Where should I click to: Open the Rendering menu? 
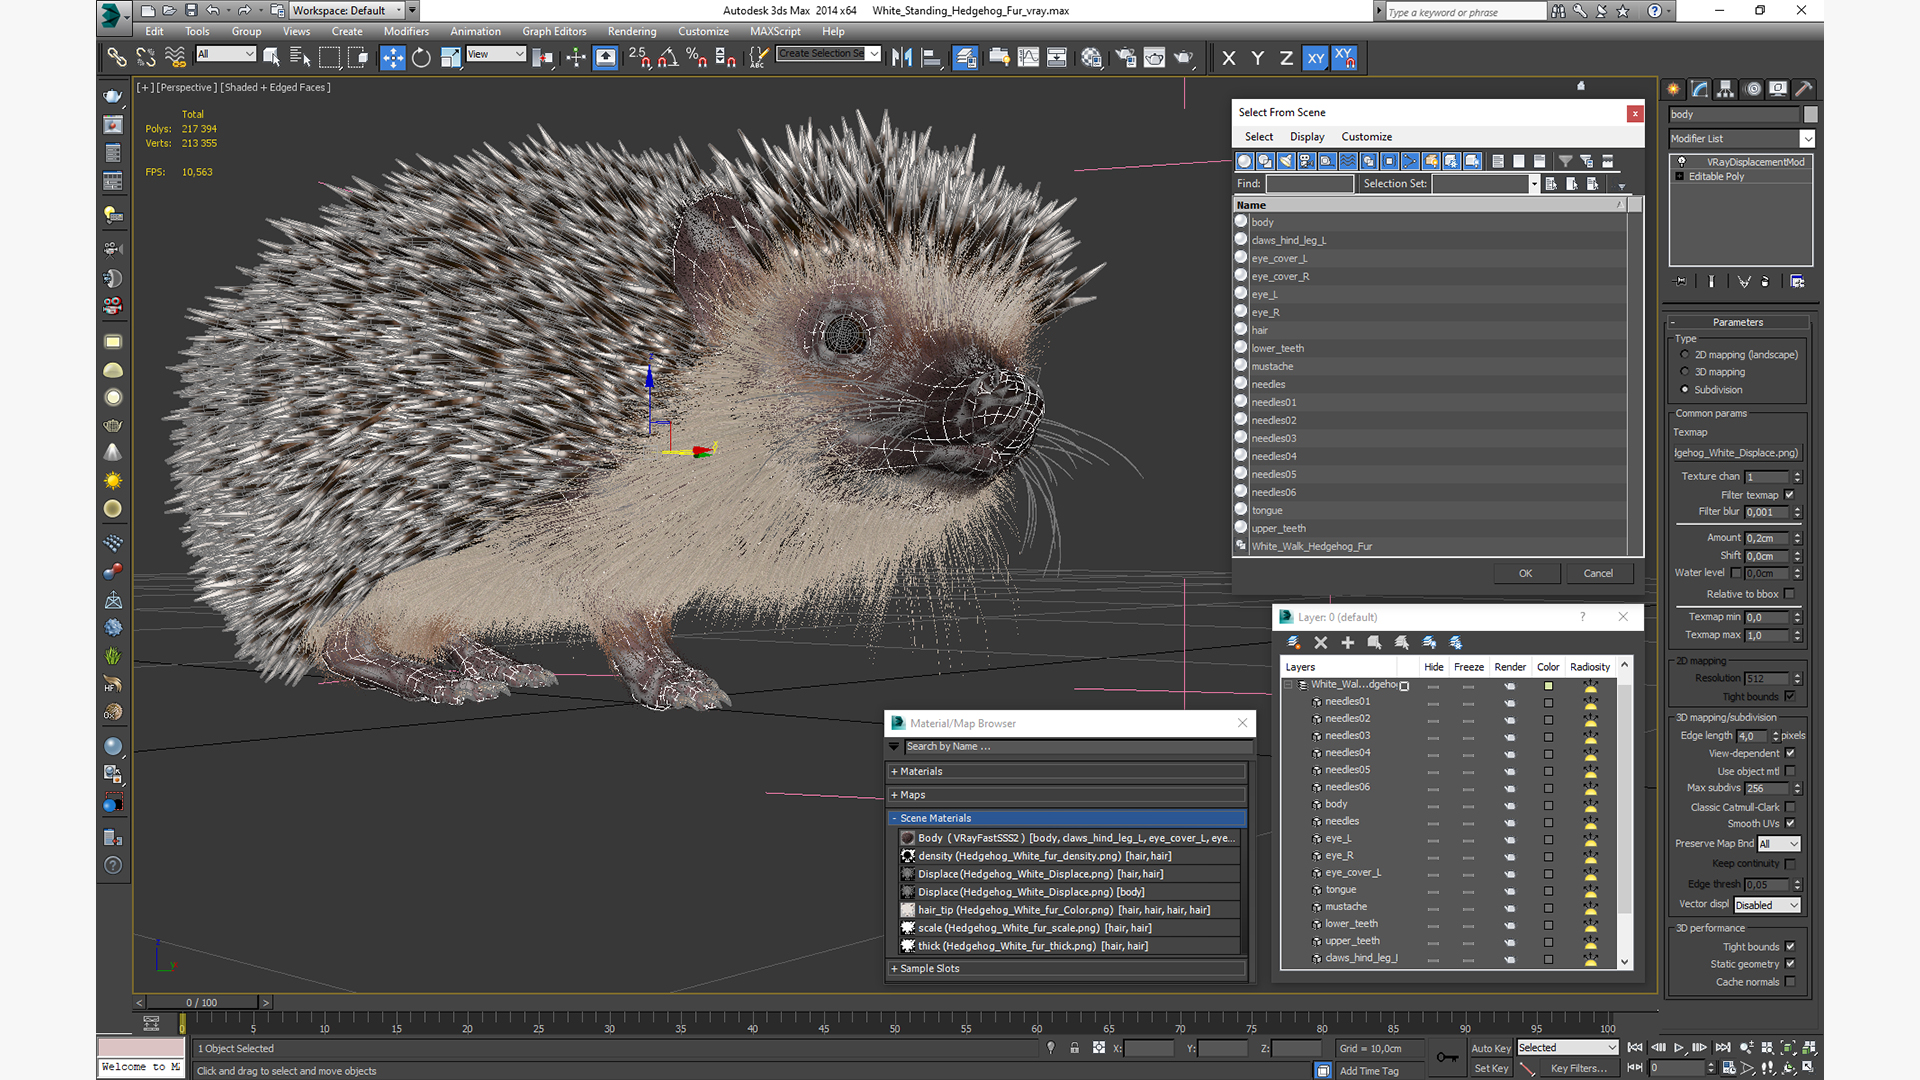pyautogui.click(x=632, y=32)
